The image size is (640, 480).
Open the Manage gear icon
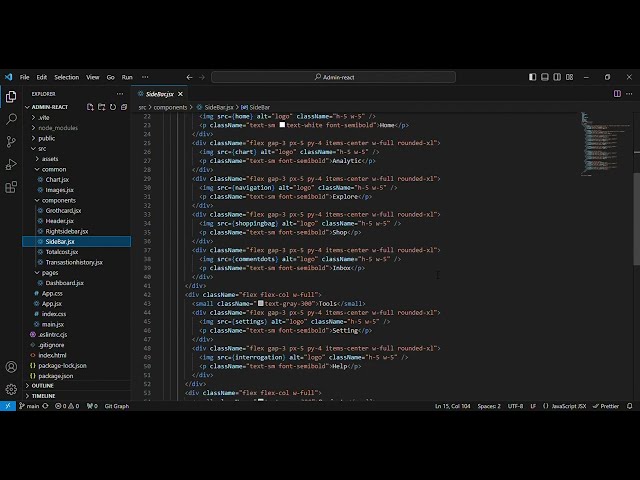click(x=11, y=389)
